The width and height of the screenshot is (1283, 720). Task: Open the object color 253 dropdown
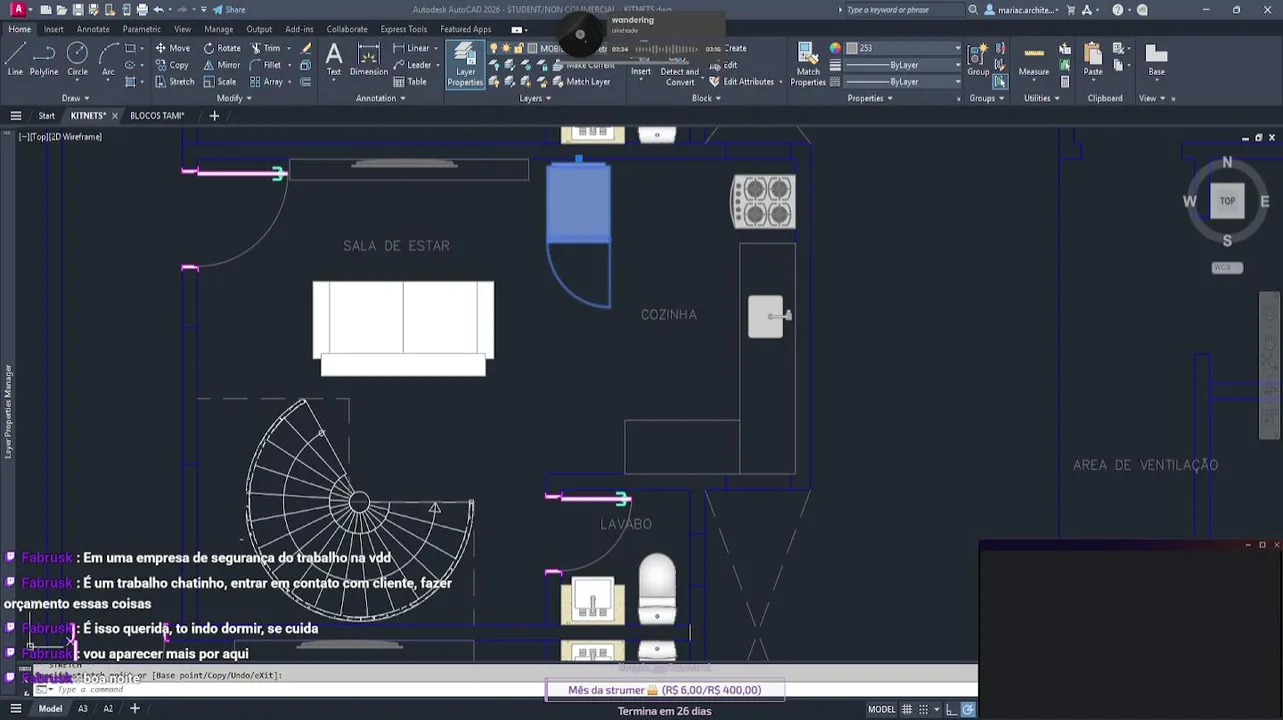(x=903, y=48)
